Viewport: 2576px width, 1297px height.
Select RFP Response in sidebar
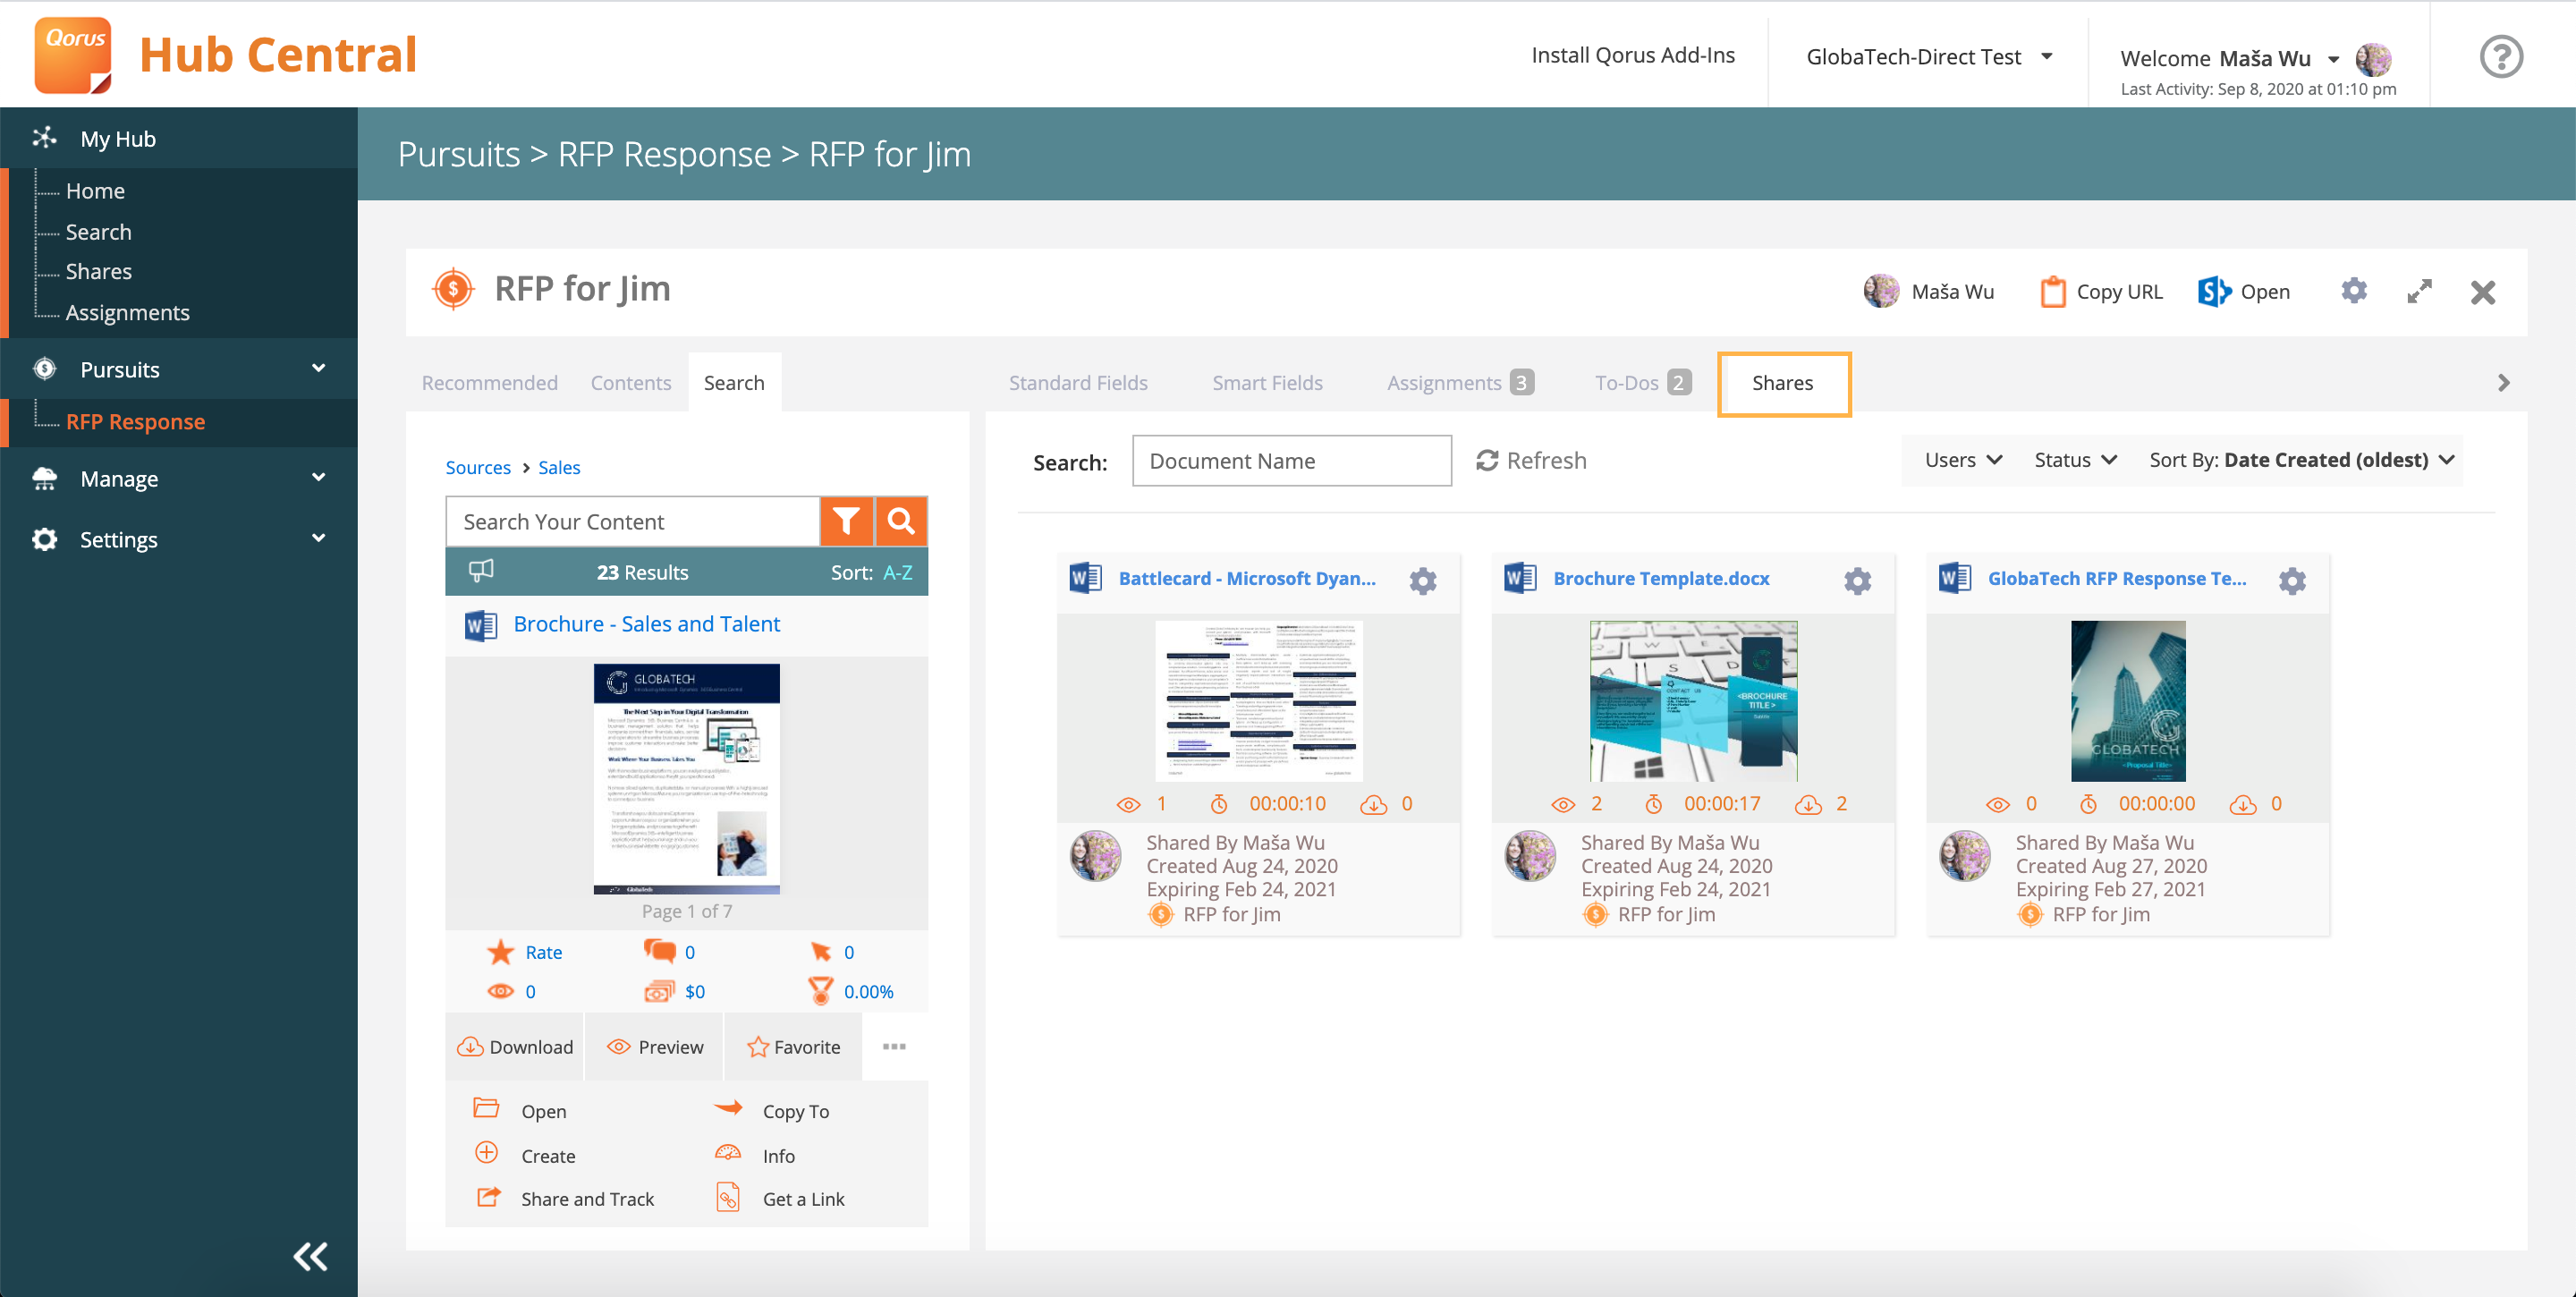tap(135, 421)
